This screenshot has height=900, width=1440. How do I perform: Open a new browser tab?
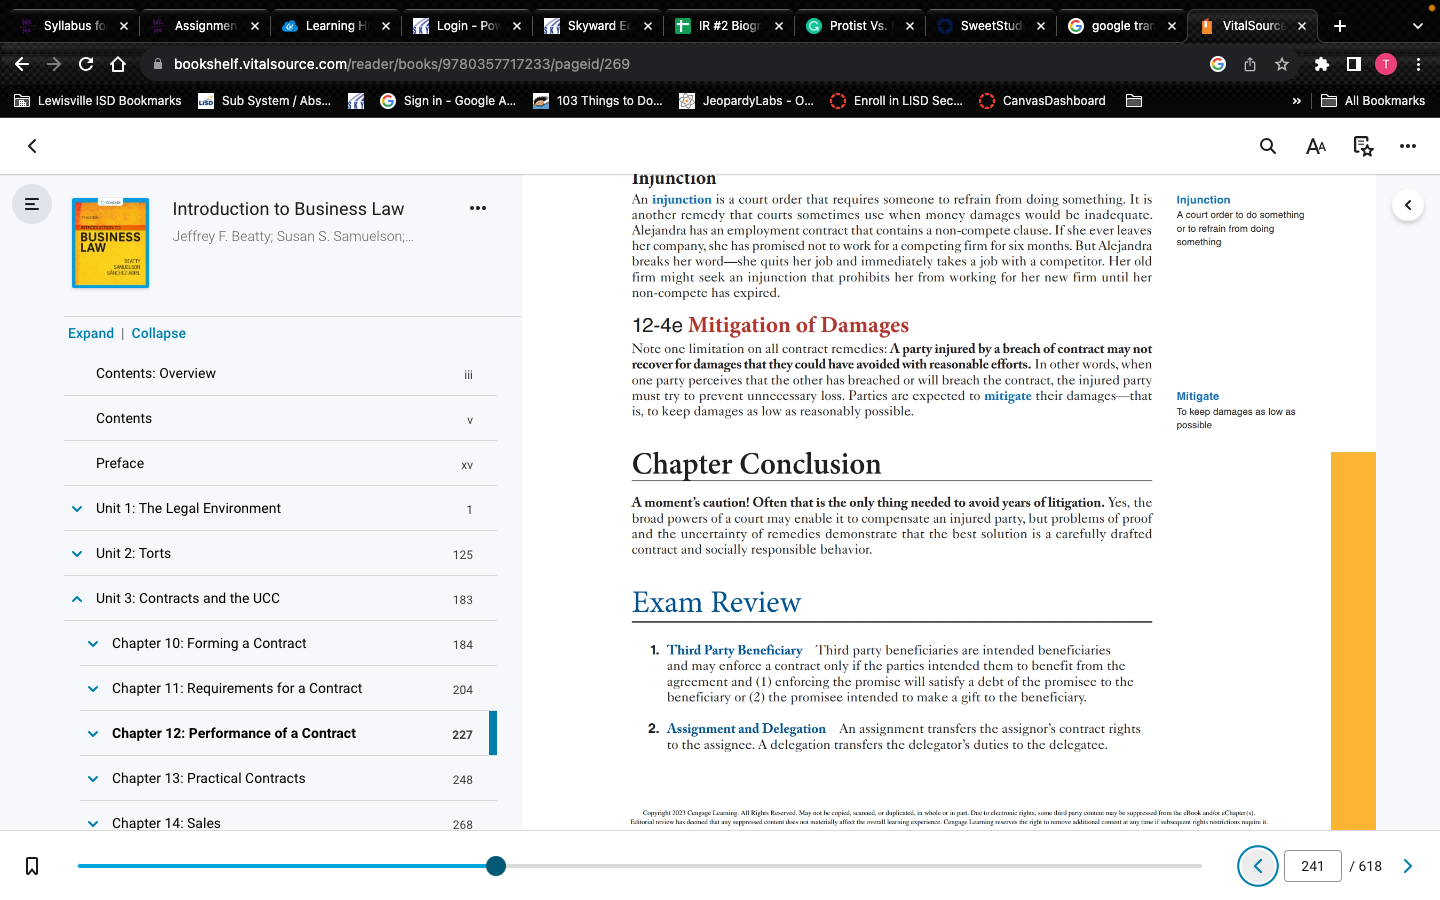1340,26
